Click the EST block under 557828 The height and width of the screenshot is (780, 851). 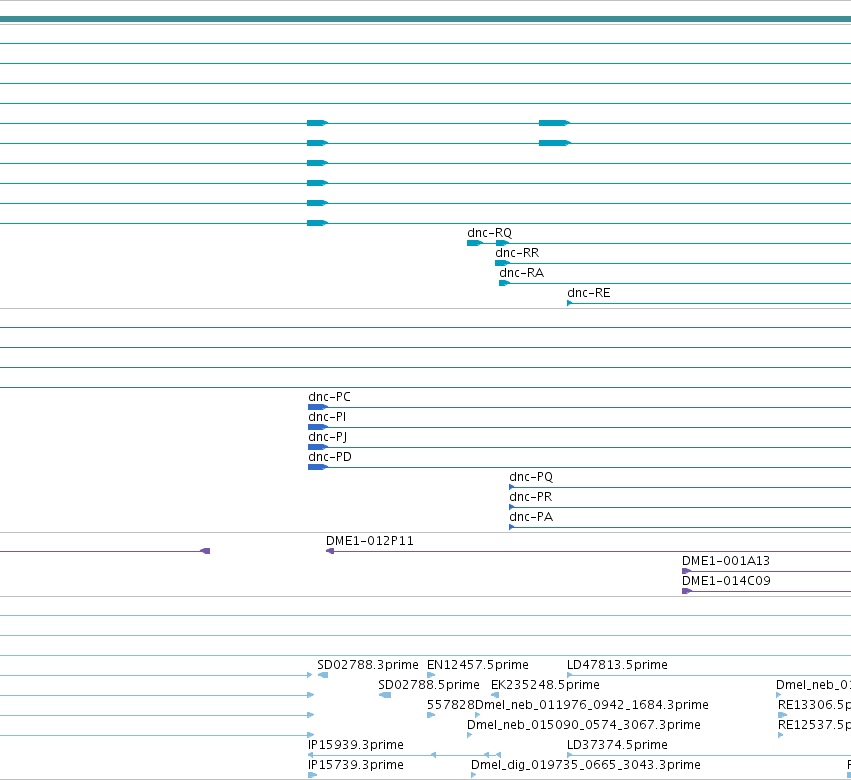point(431,715)
